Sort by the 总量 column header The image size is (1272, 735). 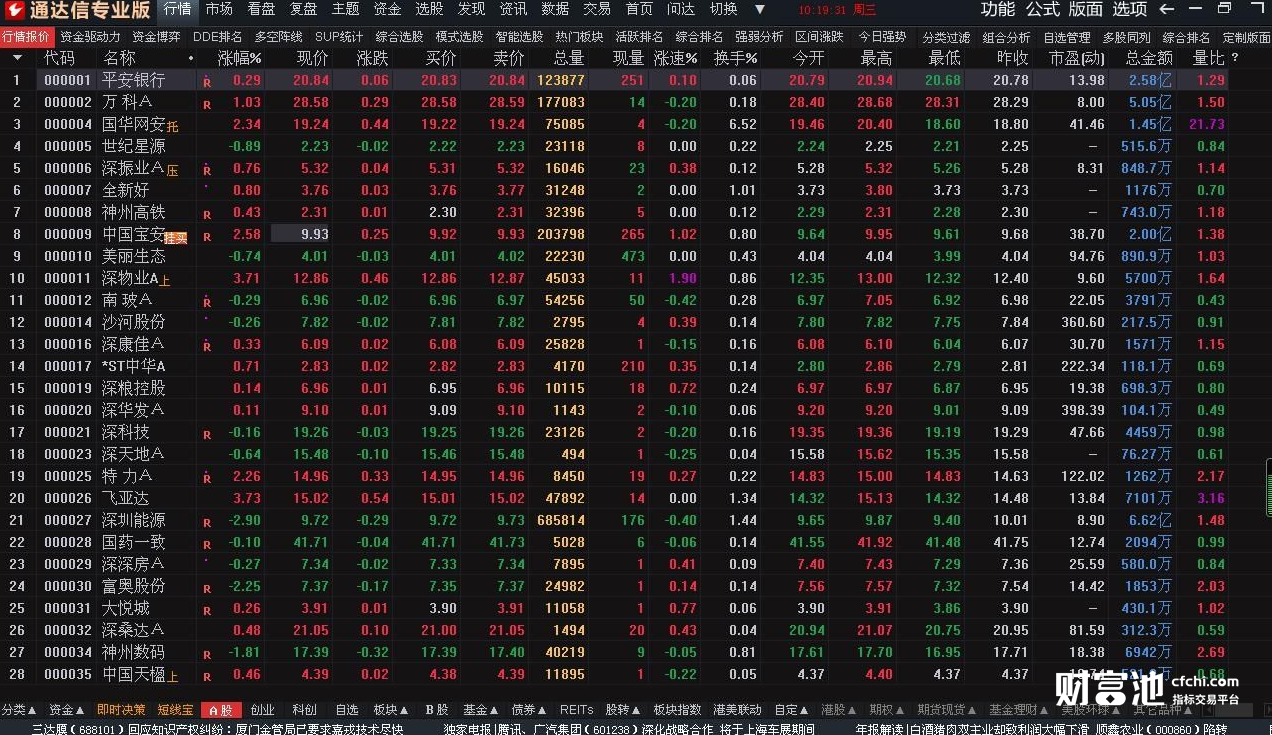point(569,58)
